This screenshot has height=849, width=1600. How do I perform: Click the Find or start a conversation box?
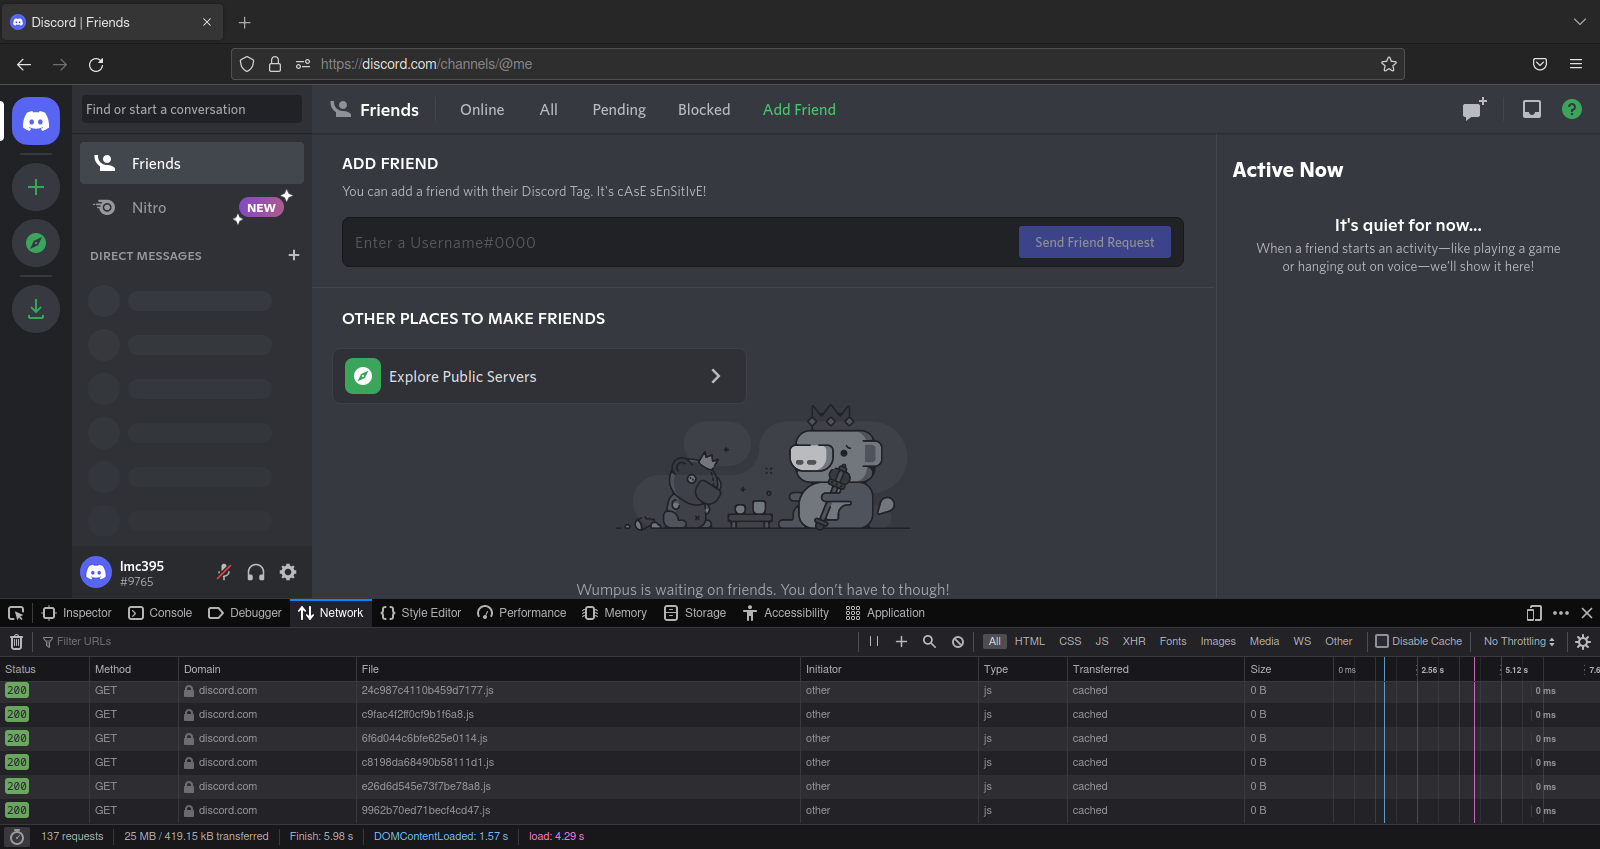point(192,109)
